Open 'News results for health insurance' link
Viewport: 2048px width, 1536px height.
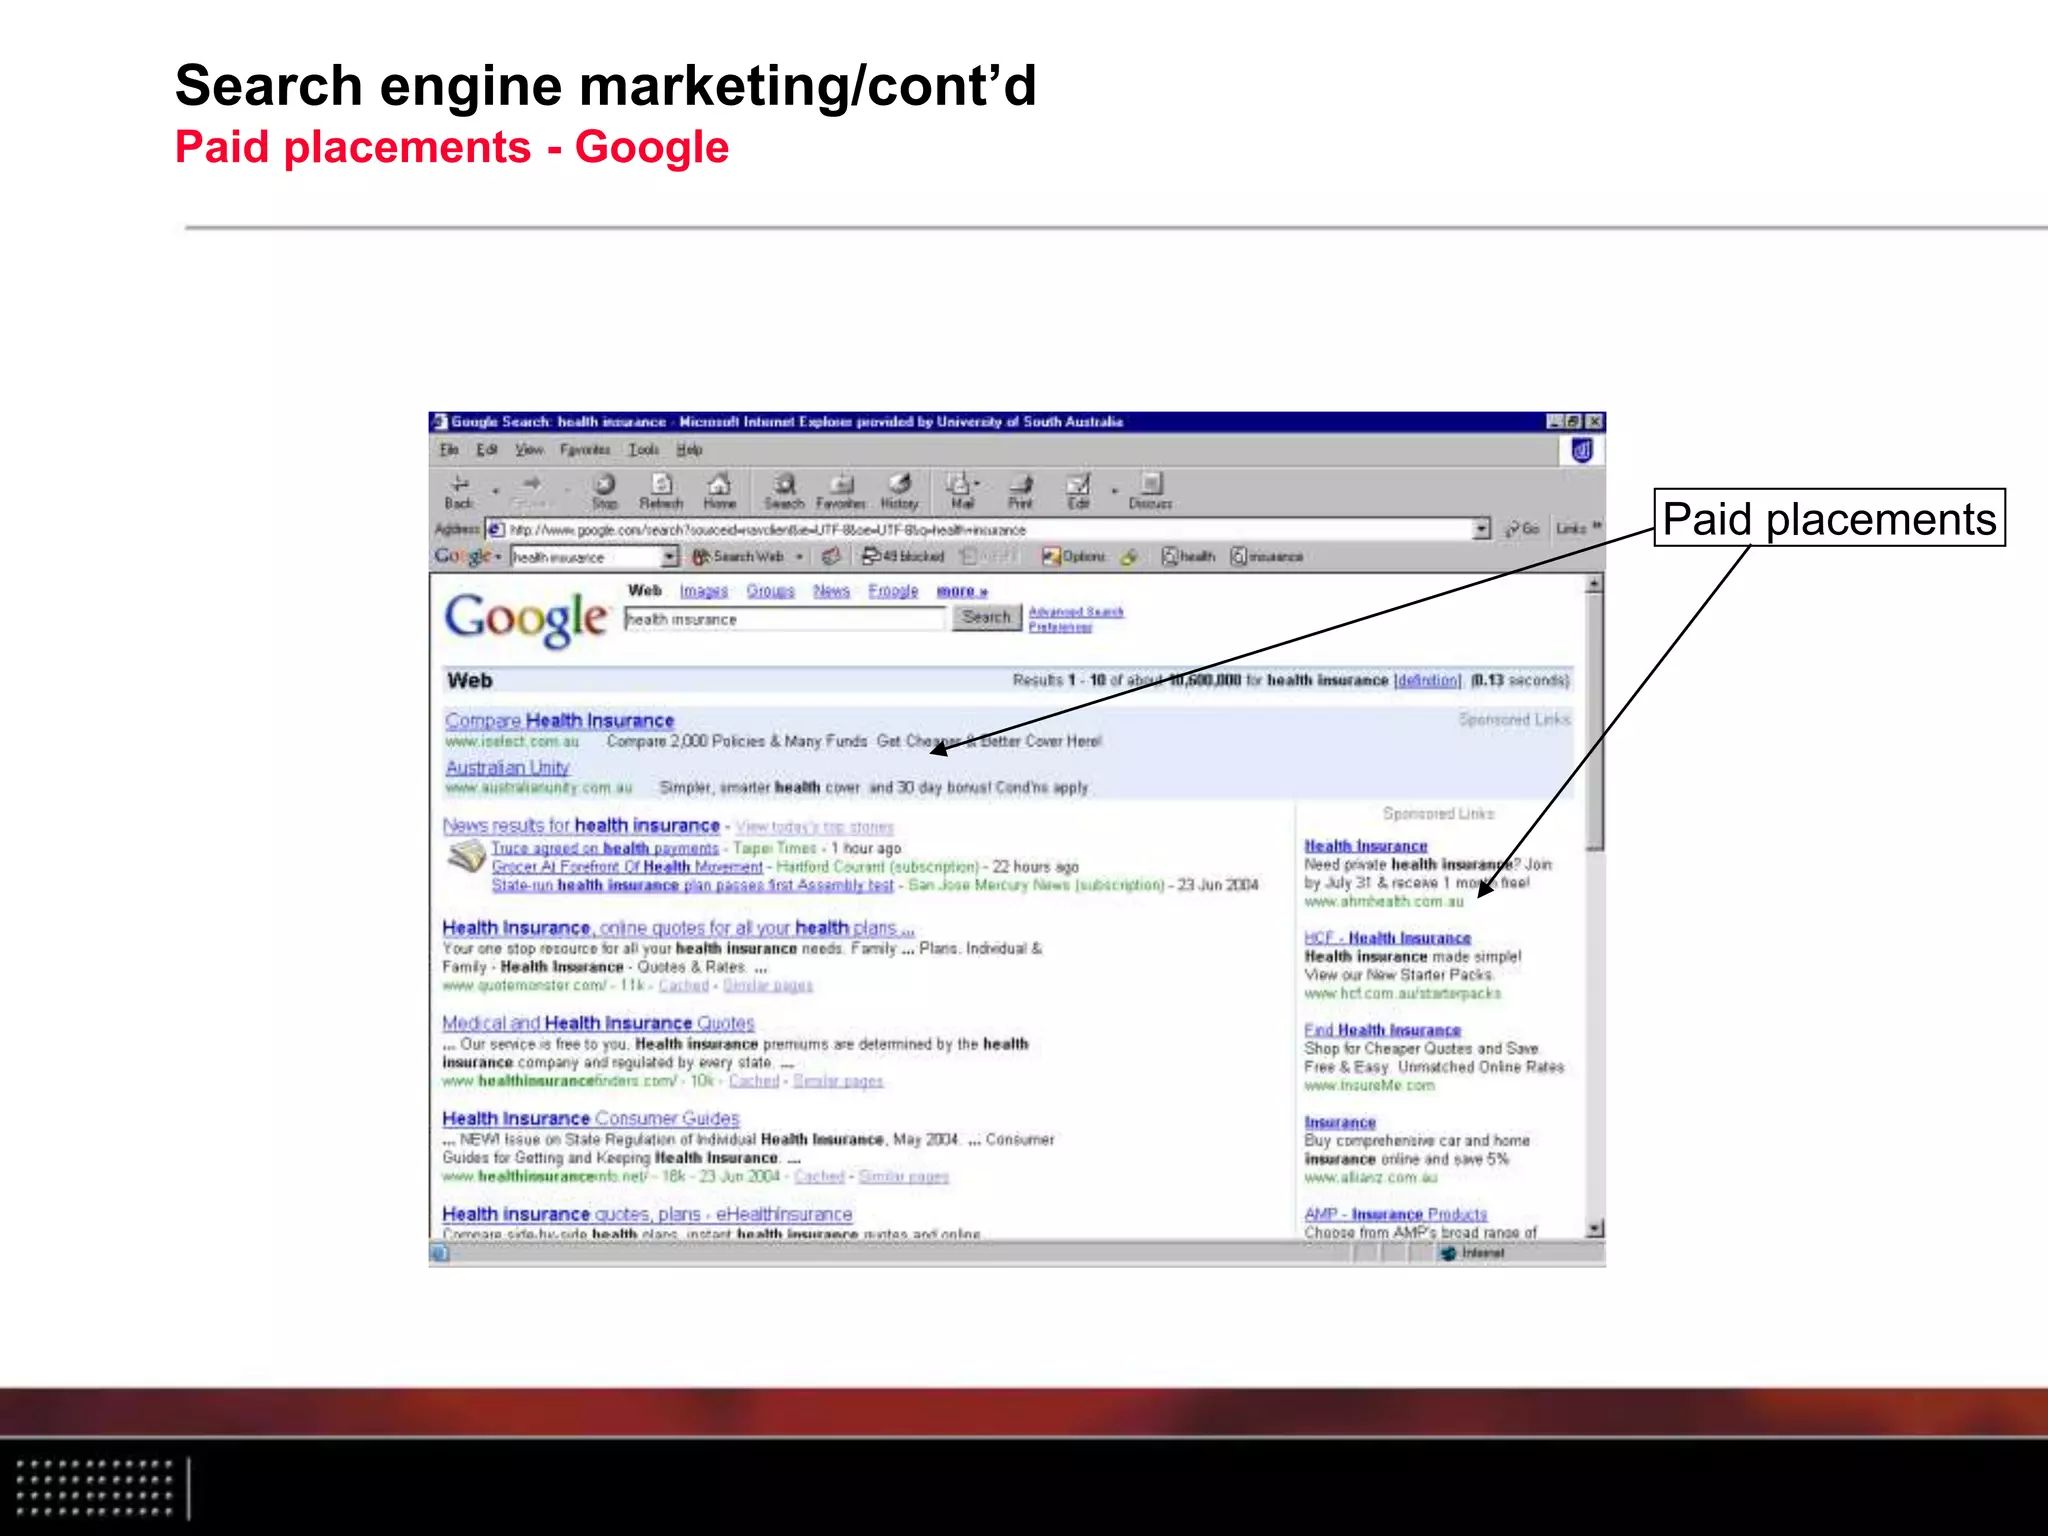581,825
